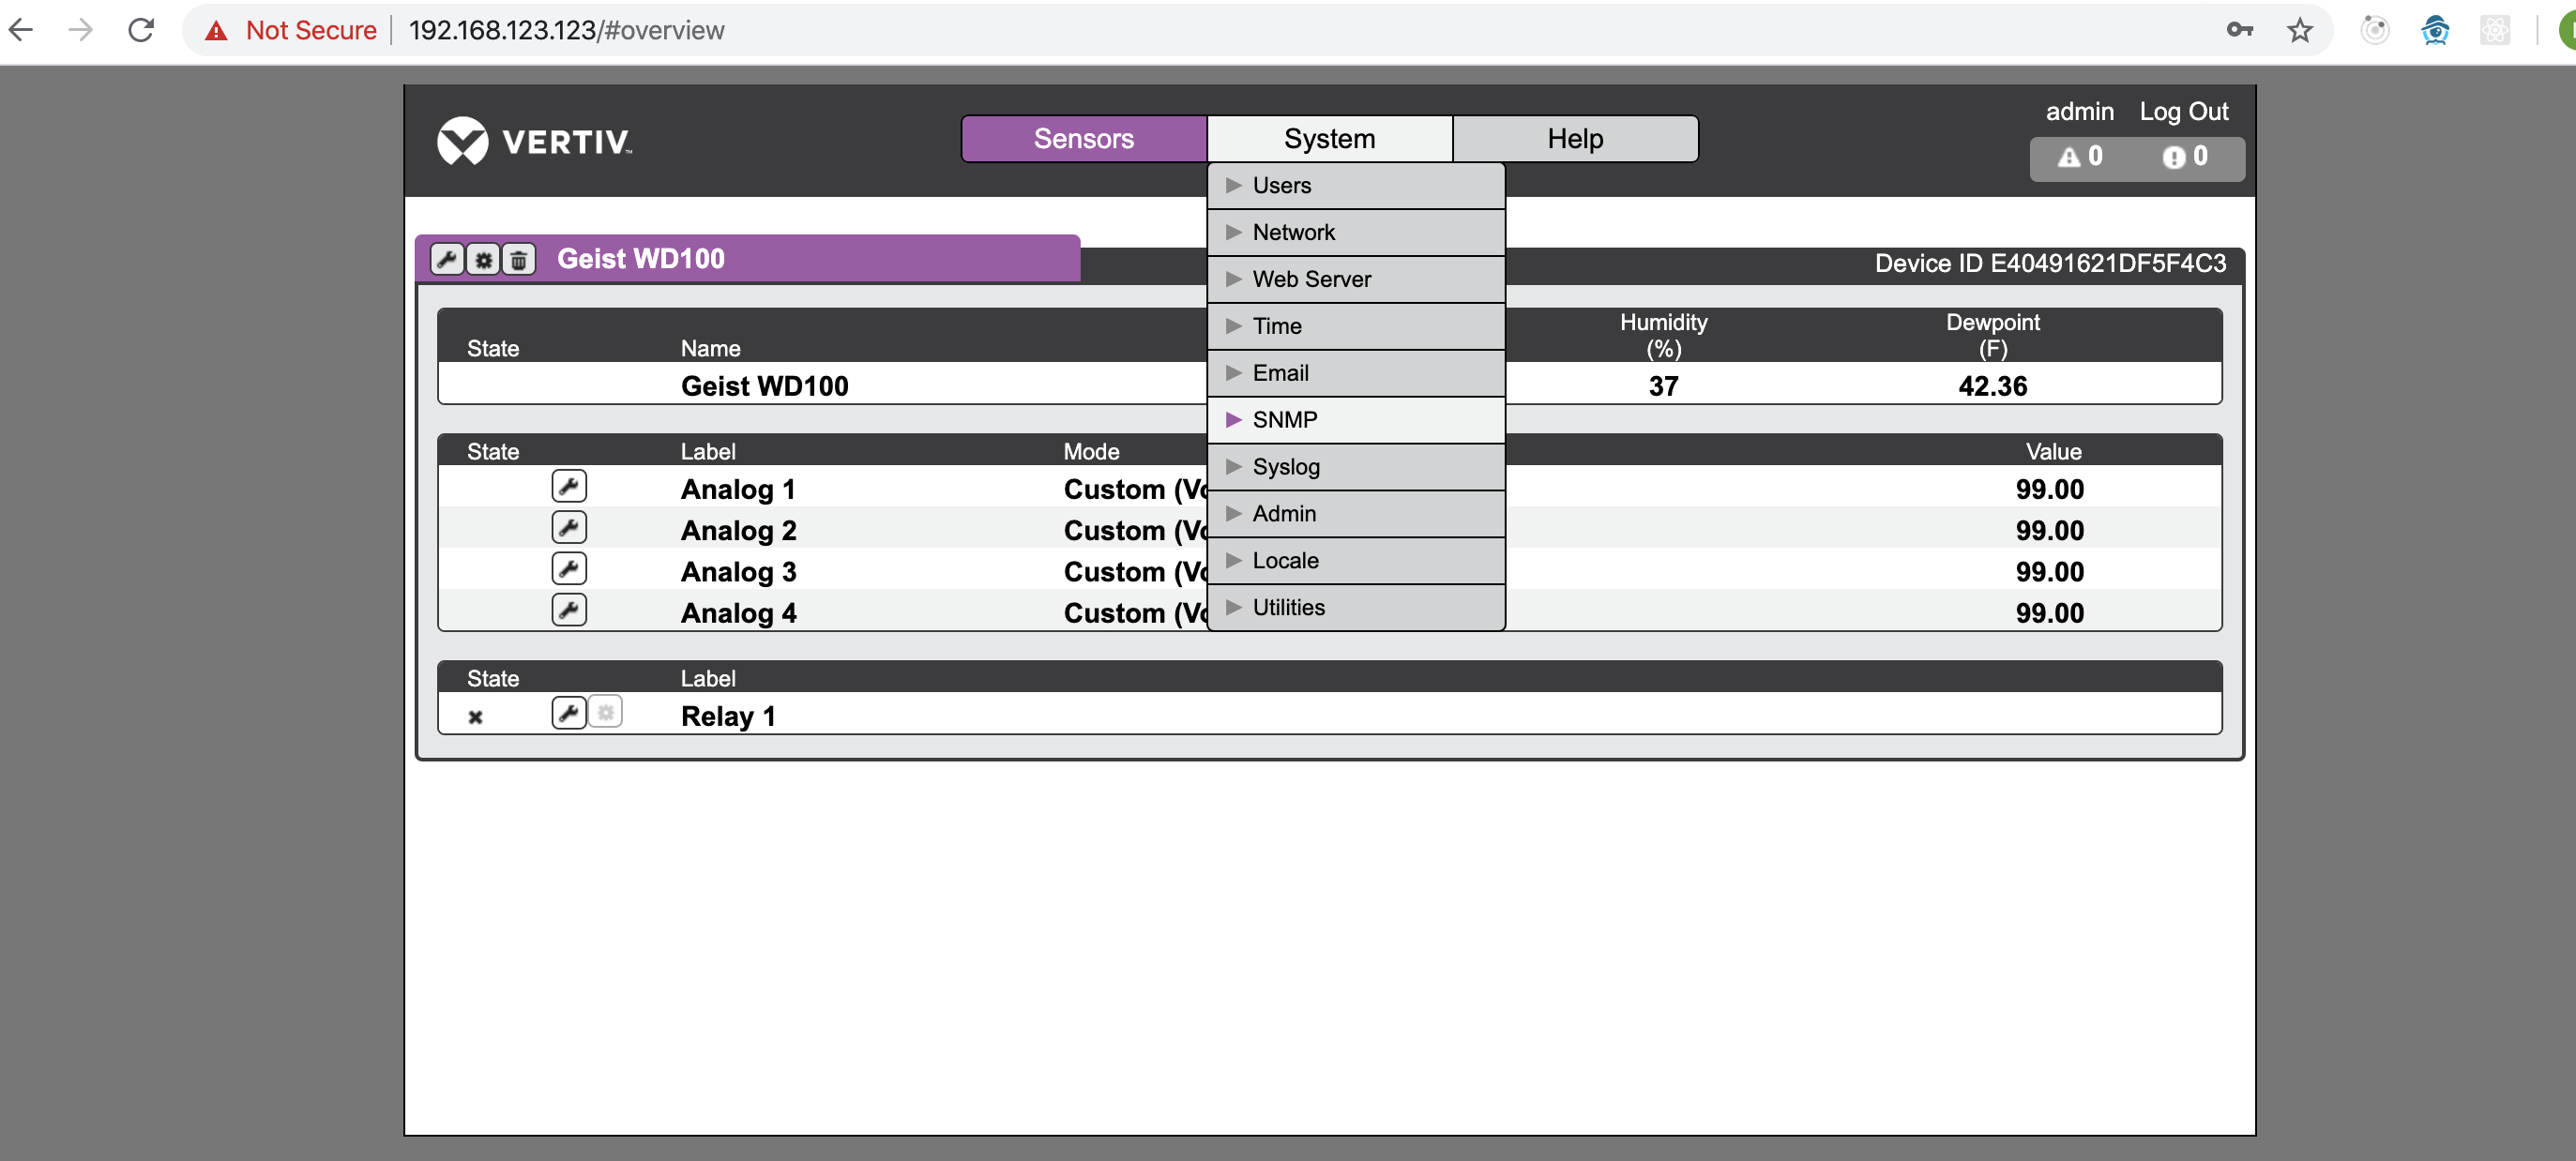
Task: Click the wrench icon for Relay 1
Action: tap(568, 713)
